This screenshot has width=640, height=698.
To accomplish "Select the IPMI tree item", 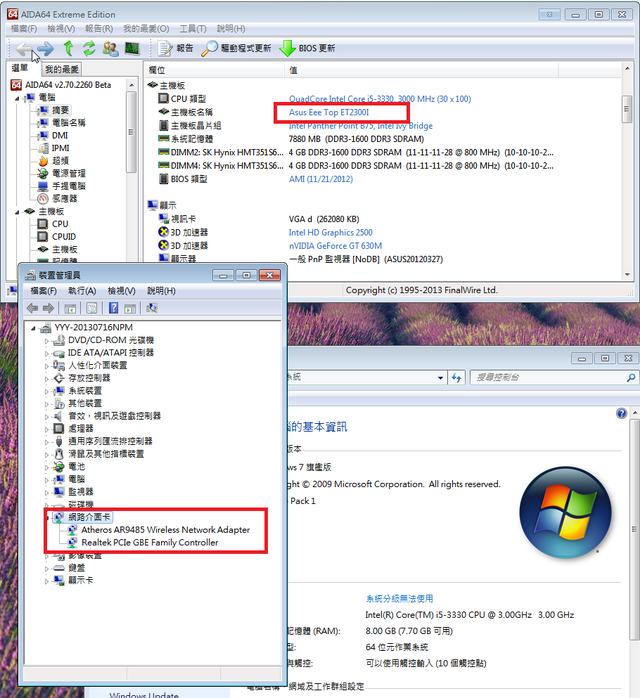I will (x=61, y=148).
